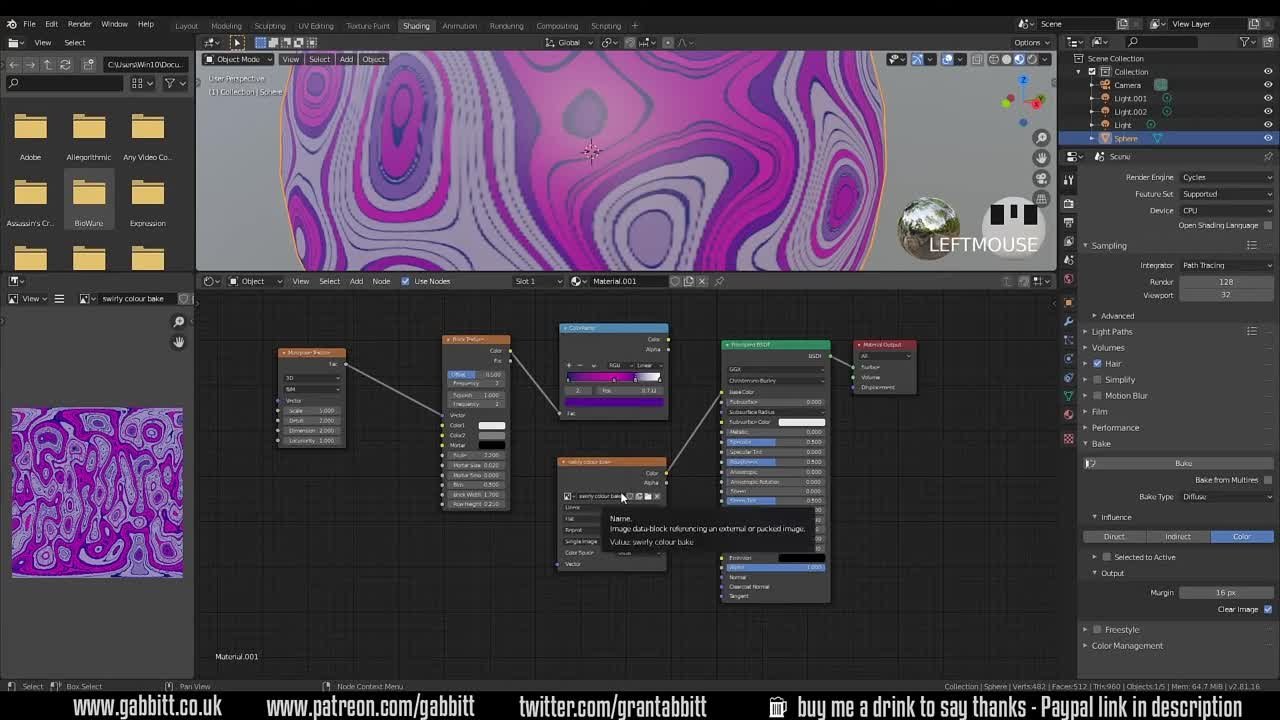Enable the Motion Blur checkbox
Image resolution: width=1280 pixels, height=720 pixels.
point(1097,395)
